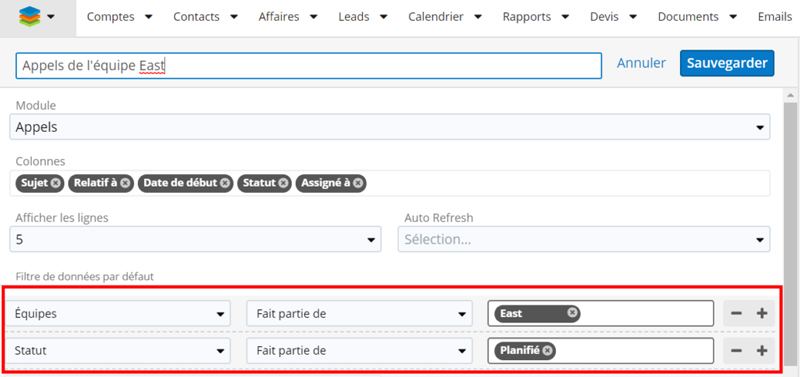Remove the East team filter value
Viewport: 800px width, 377px height.
pyautogui.click(x=572, y=313)
